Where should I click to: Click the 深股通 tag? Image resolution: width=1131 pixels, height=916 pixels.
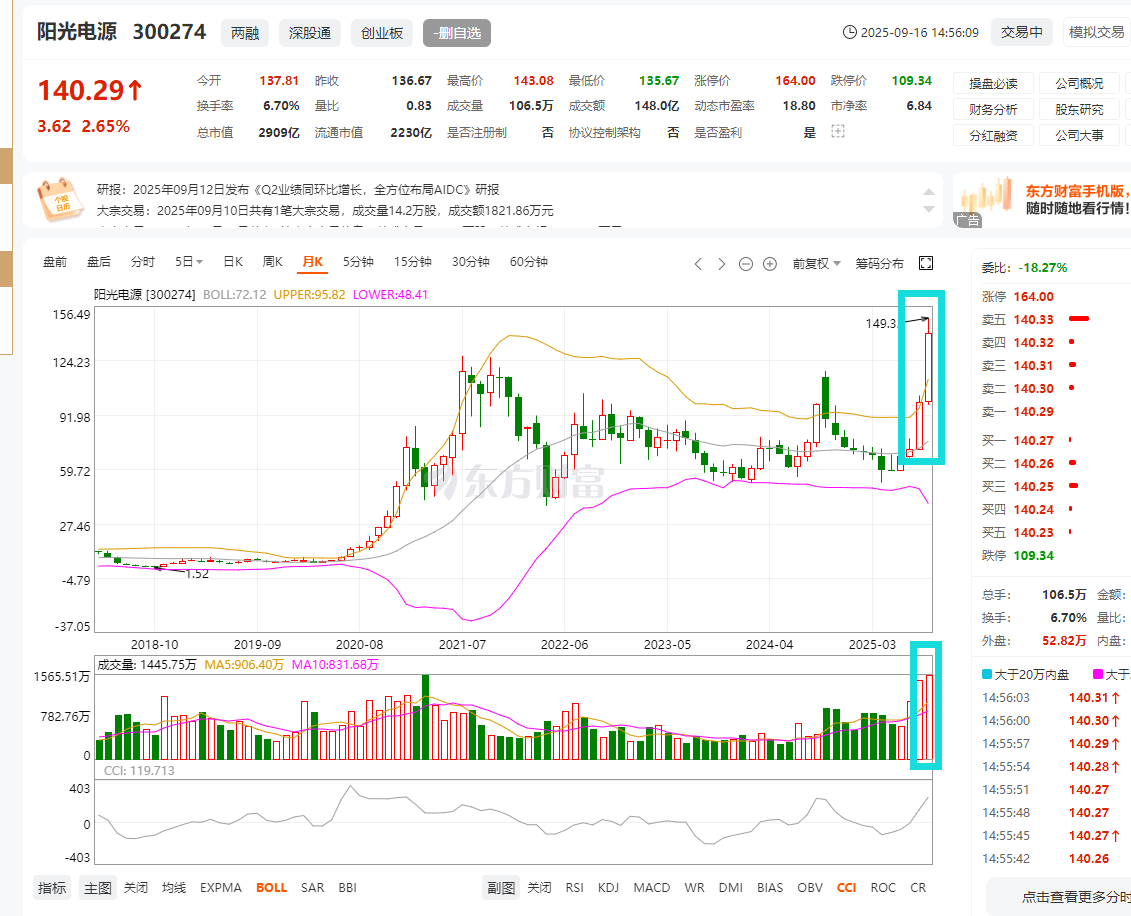[x=310, y=33]
